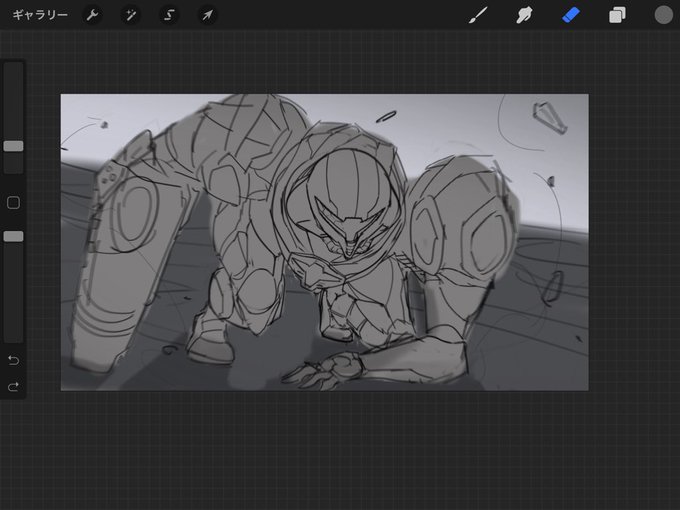680x510 pixels.
Task: Tap the square modify button on sidebar
Action: point(13,203)
